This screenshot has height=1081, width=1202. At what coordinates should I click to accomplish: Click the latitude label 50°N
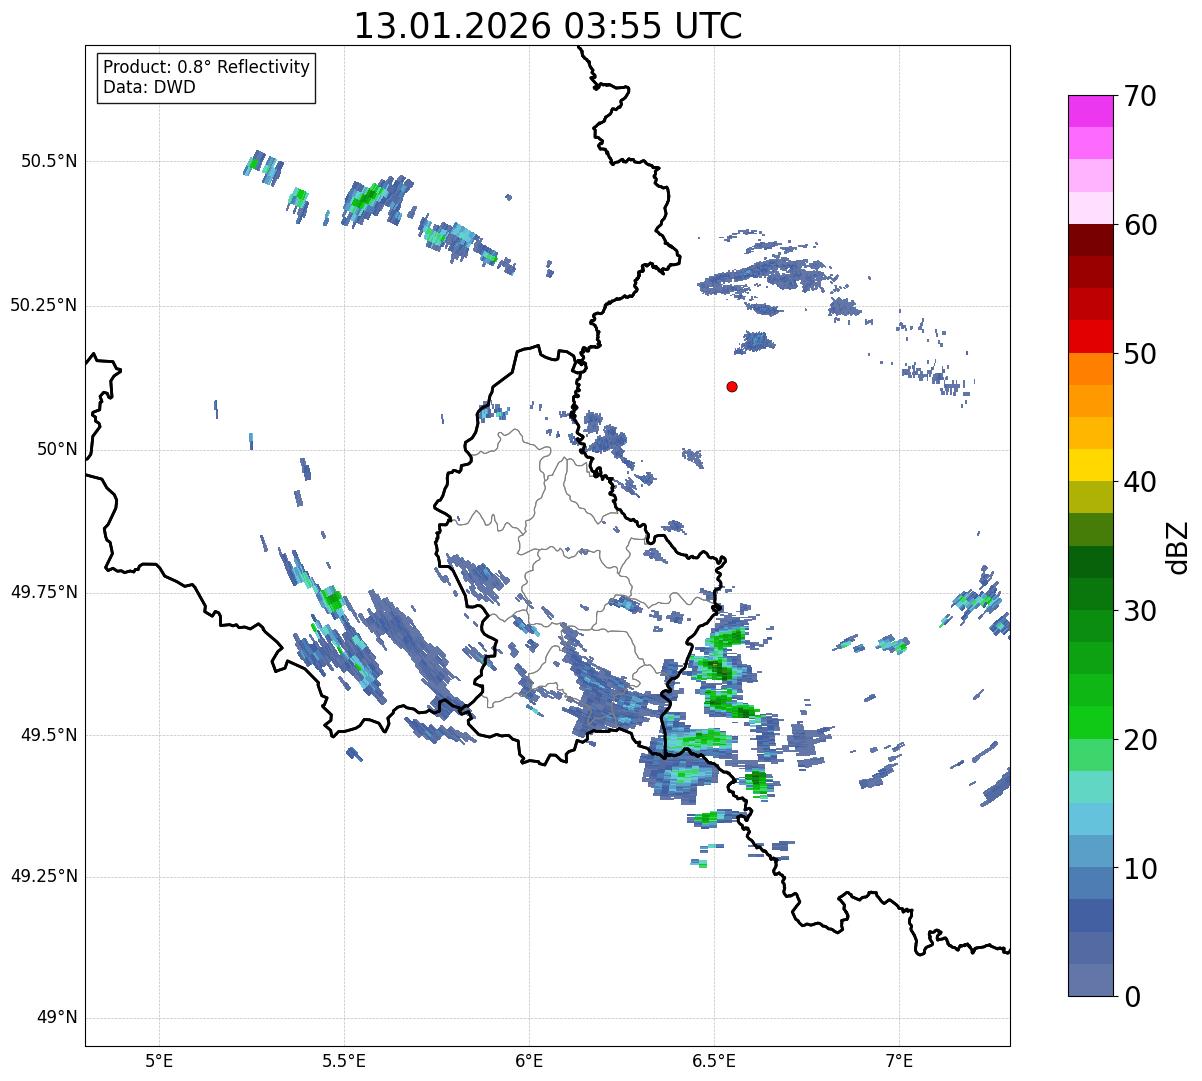point(56,449)
